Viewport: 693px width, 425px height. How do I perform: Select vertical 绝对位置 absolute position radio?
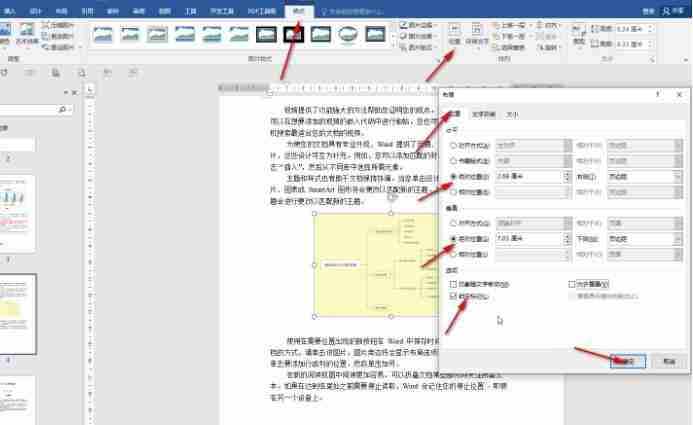click(x=453, y=239)
